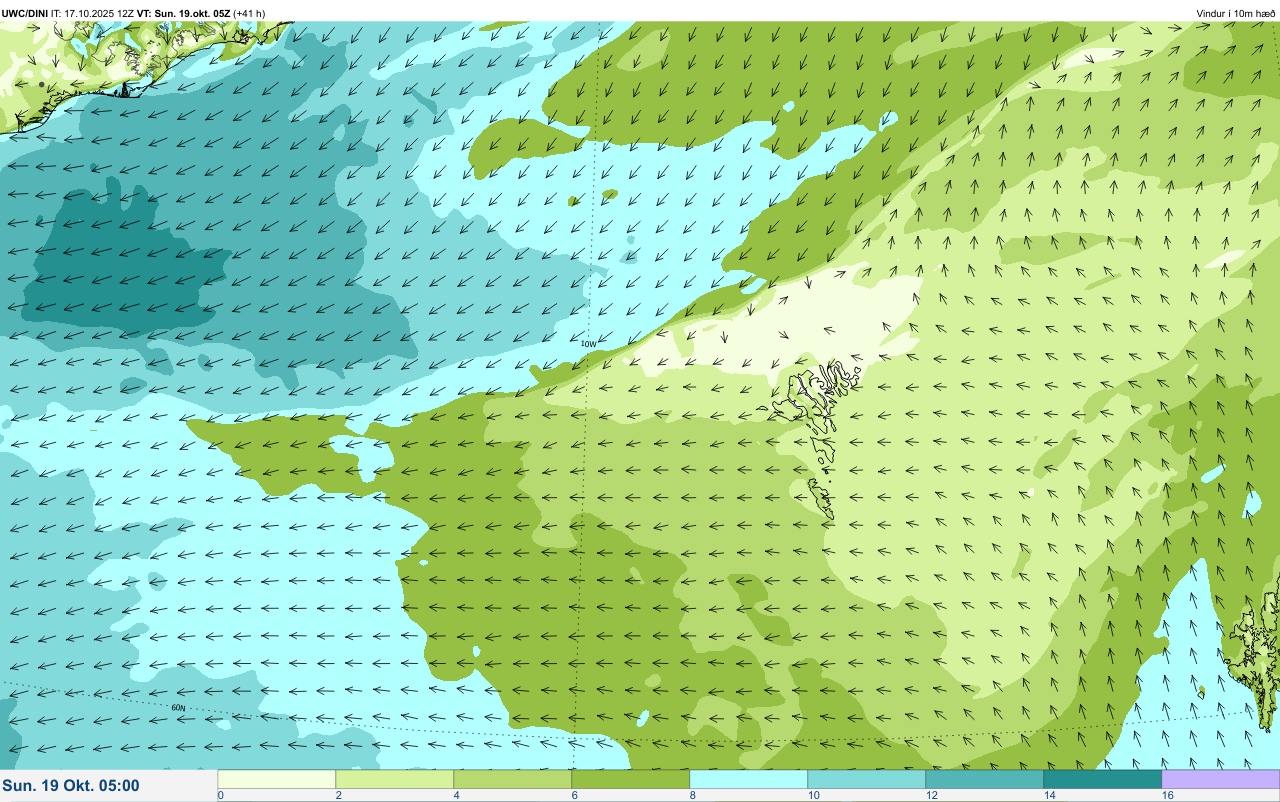Click the 'VT: Sun. 19.okt. 05Z' text
Viewport: 1280px width, 802px height.
[x=184, y=13]
